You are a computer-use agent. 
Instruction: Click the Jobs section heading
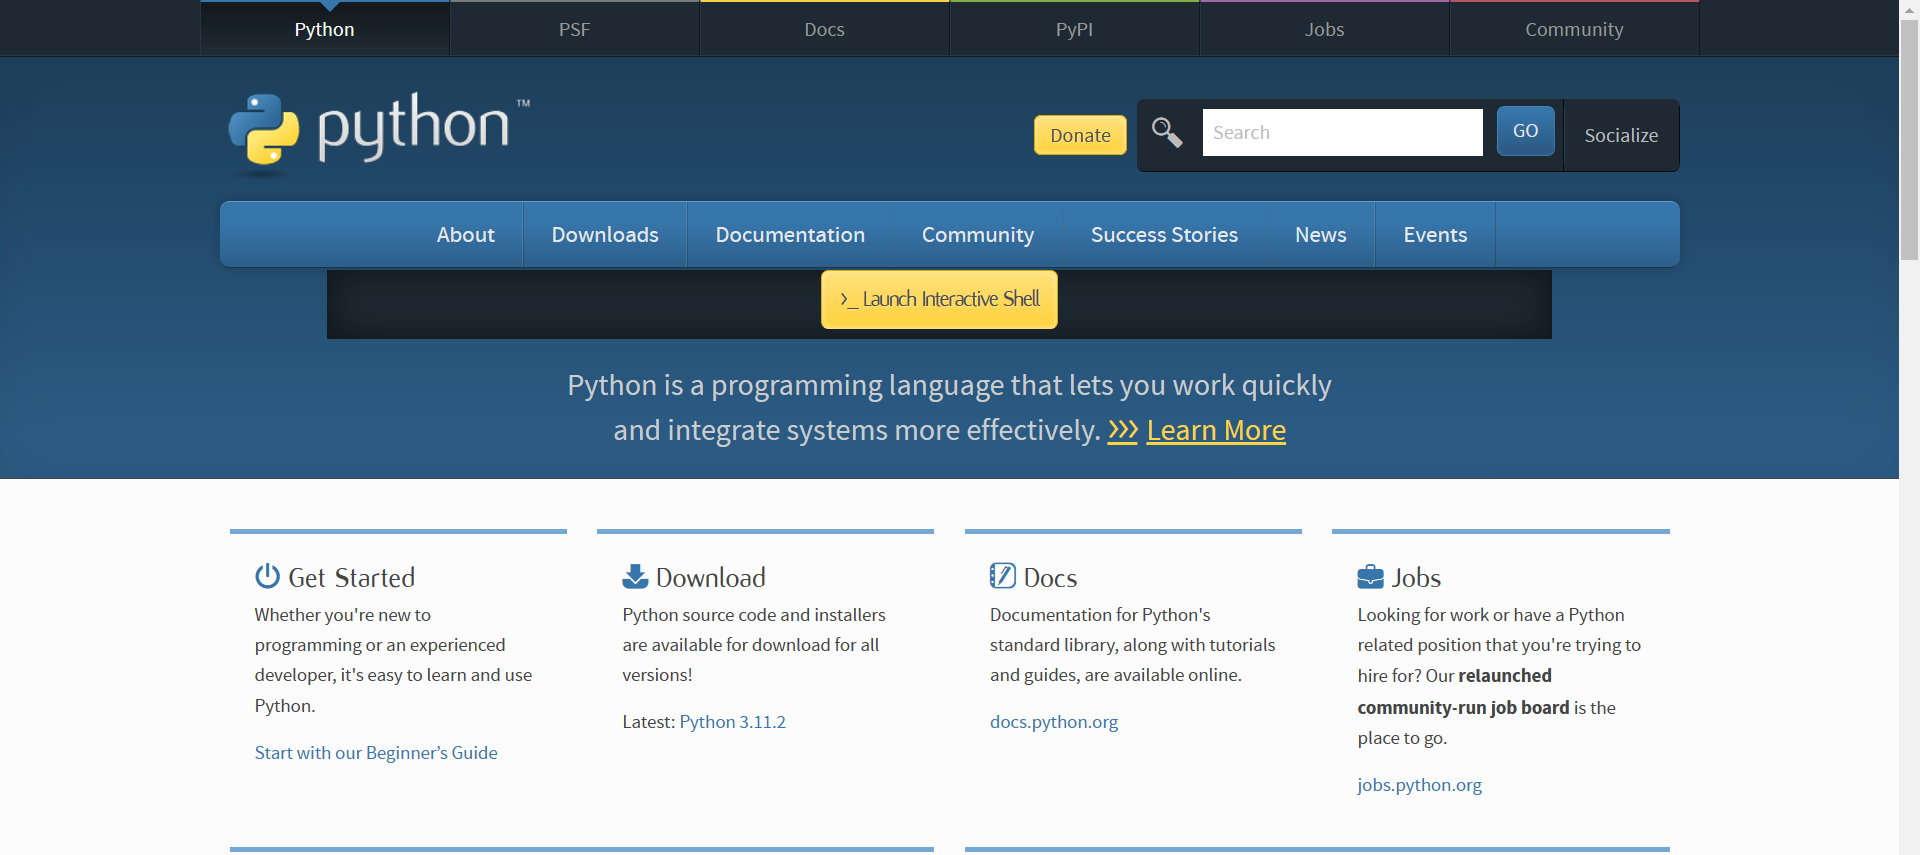[x=1416, y=577]
